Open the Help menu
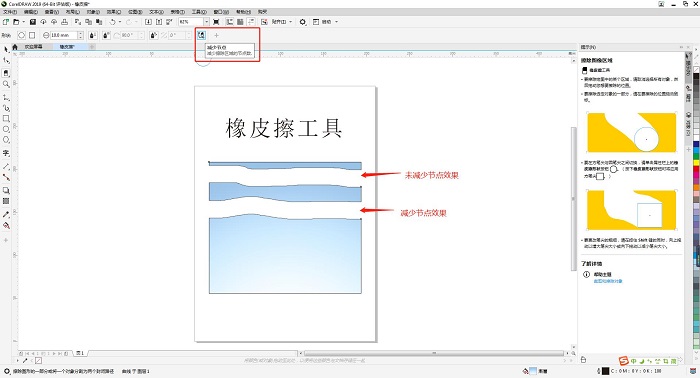700x378 pixels. coord(243,12)
